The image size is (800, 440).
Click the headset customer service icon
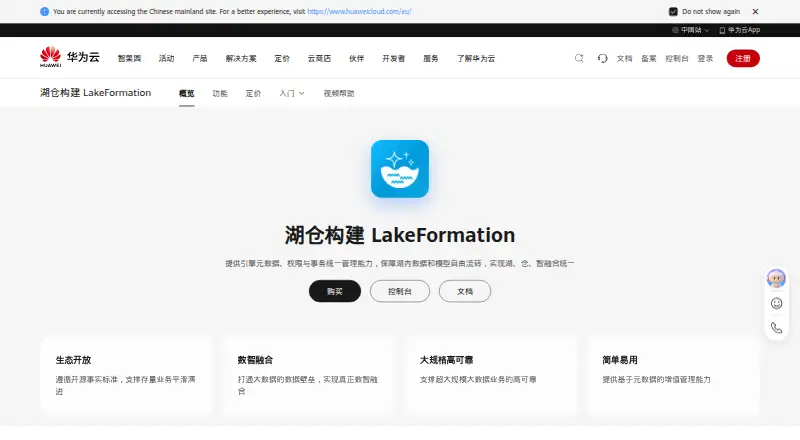(603, 58)
